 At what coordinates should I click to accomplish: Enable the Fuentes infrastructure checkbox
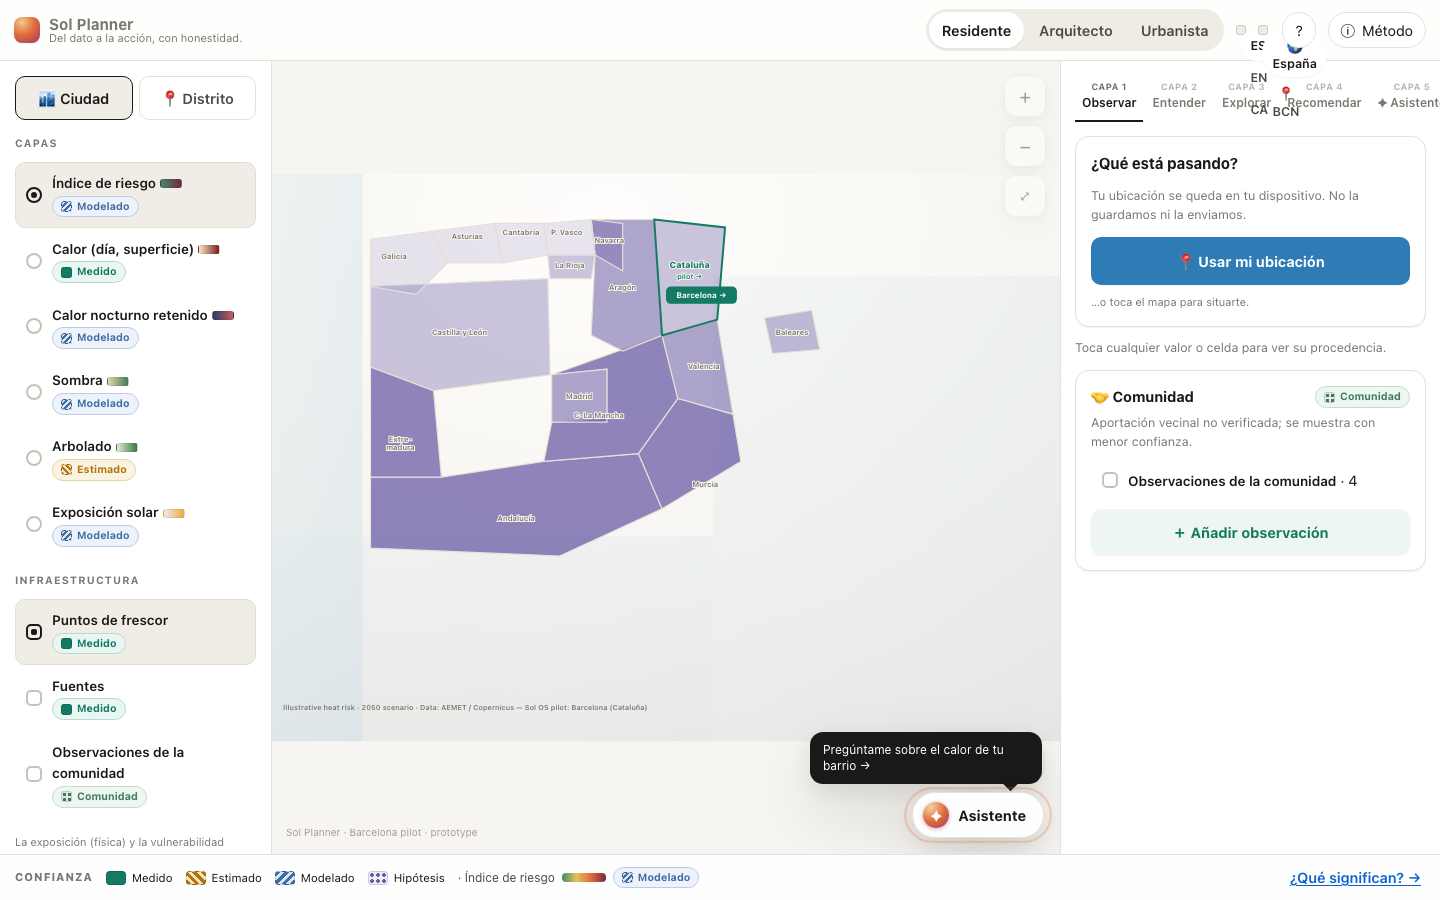coord(34,698)
